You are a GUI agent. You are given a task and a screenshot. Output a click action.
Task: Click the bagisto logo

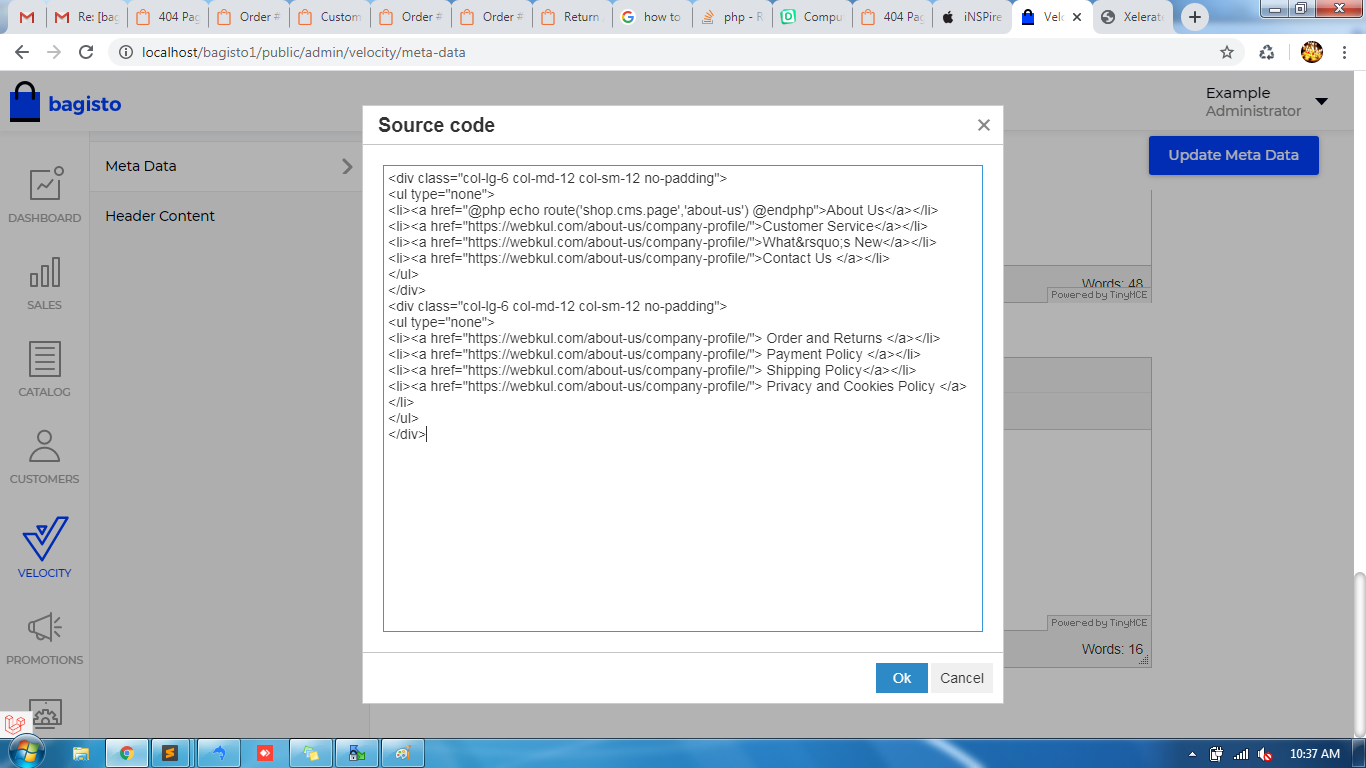click(x=65, y=102)
